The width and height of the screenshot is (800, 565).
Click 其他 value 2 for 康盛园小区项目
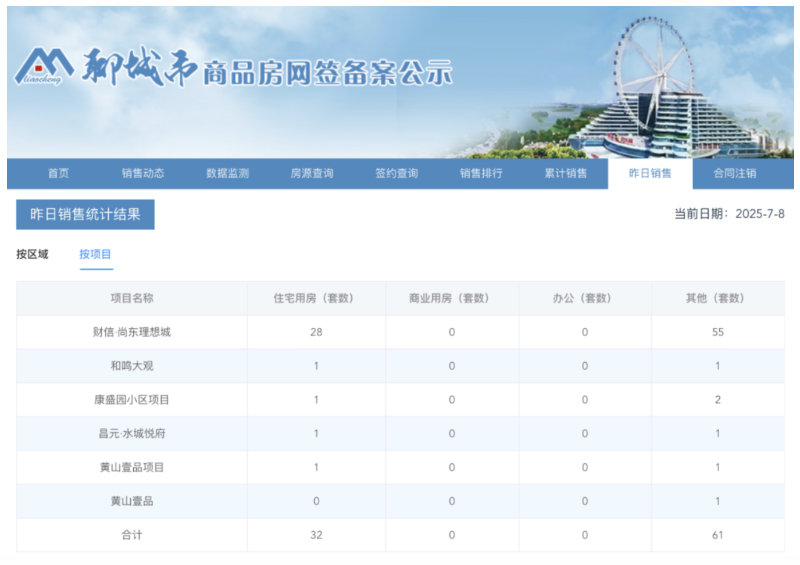(718, 400)
